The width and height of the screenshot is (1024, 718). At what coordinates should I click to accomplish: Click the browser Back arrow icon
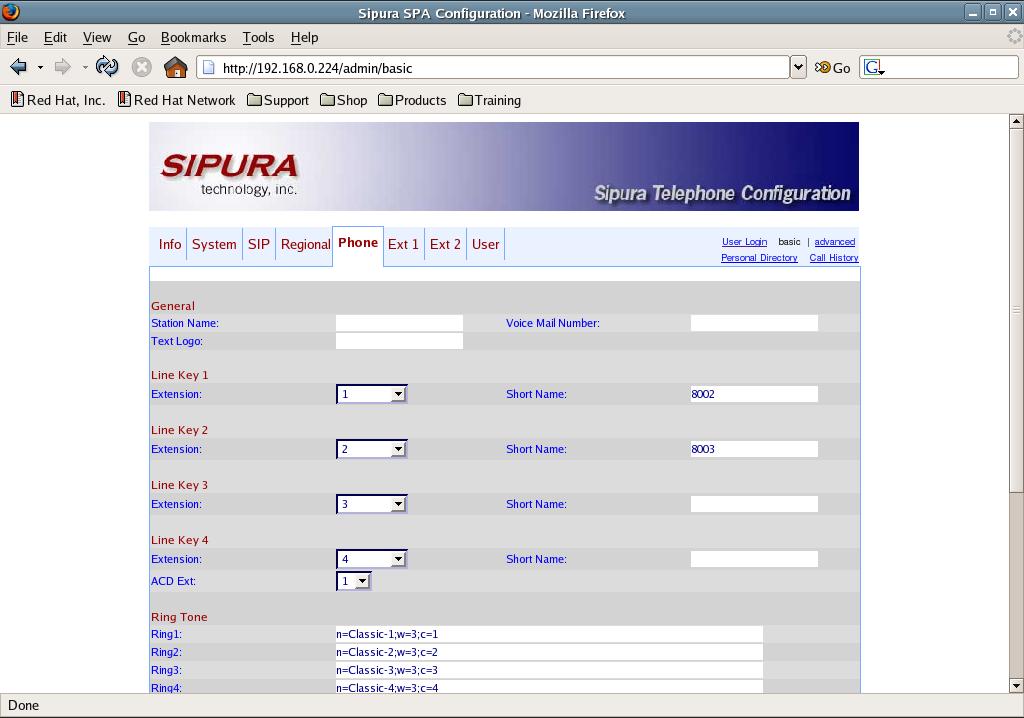click(19, 67)
